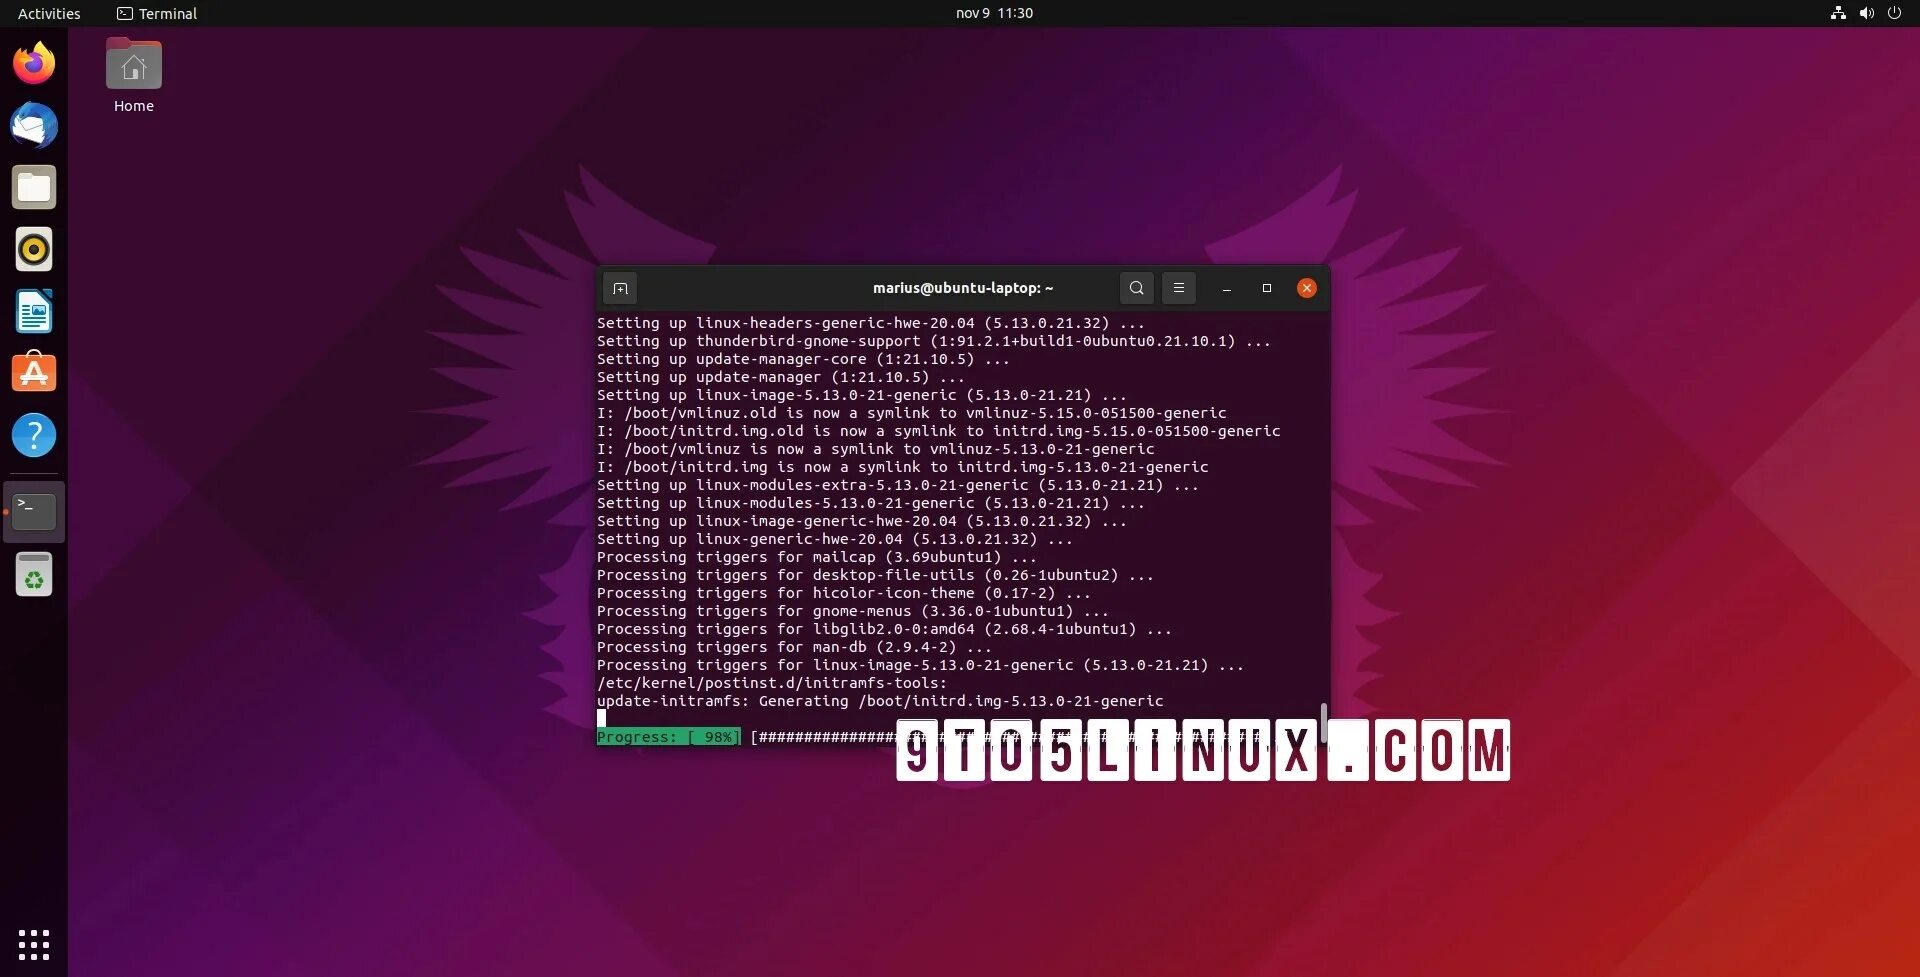Show Applications grid

pyautogui.click(x=34, y=944)
